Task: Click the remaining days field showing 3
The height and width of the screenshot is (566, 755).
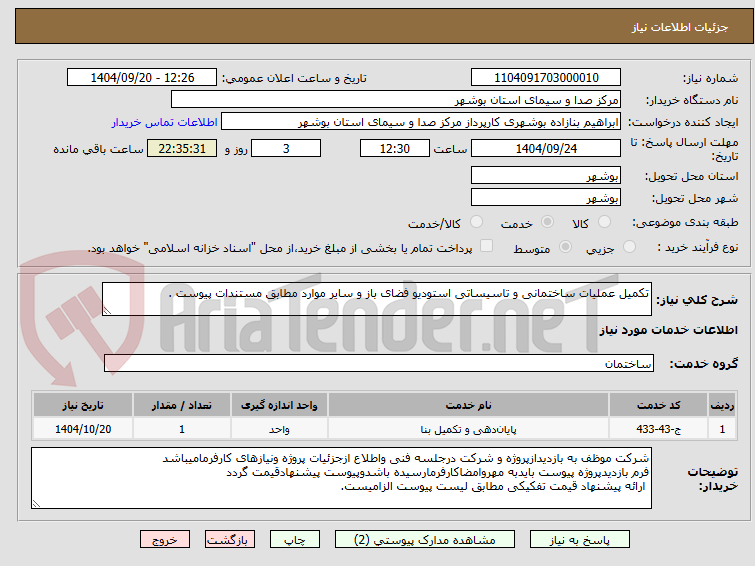Action: pyautogui.click(x=286, y=148)
